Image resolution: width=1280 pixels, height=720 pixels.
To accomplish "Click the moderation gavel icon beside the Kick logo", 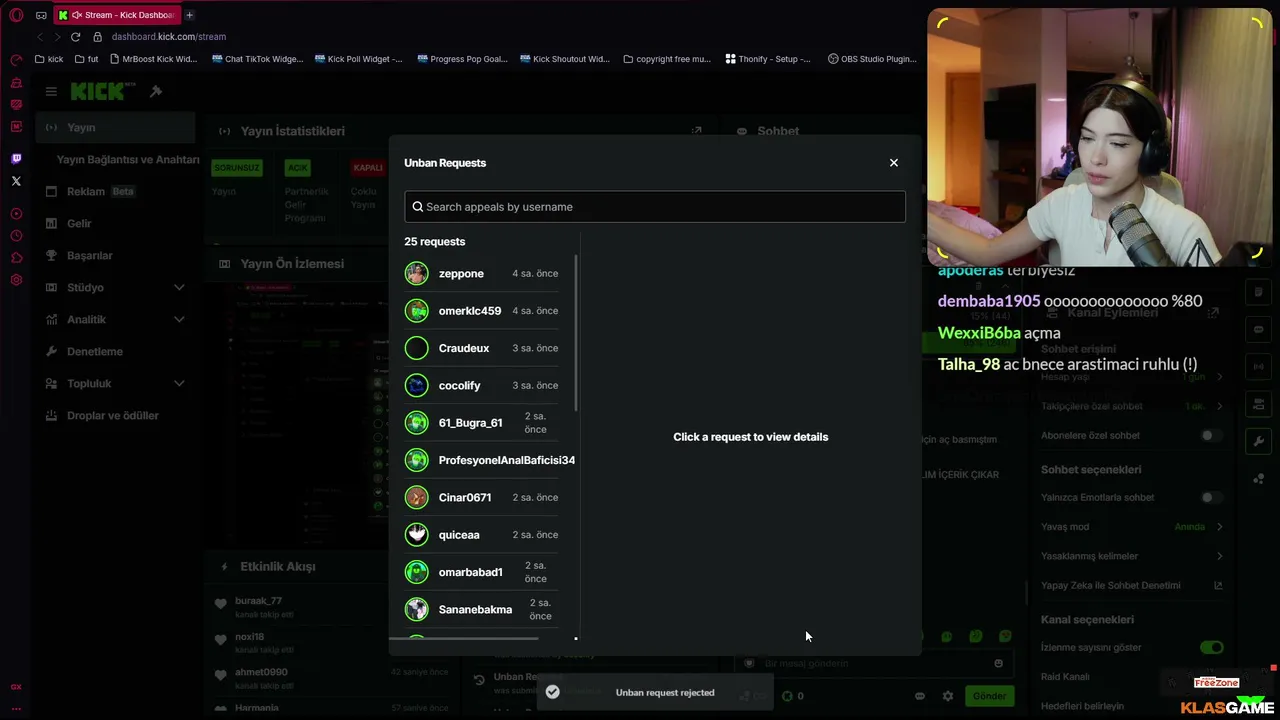I will 156,91.
